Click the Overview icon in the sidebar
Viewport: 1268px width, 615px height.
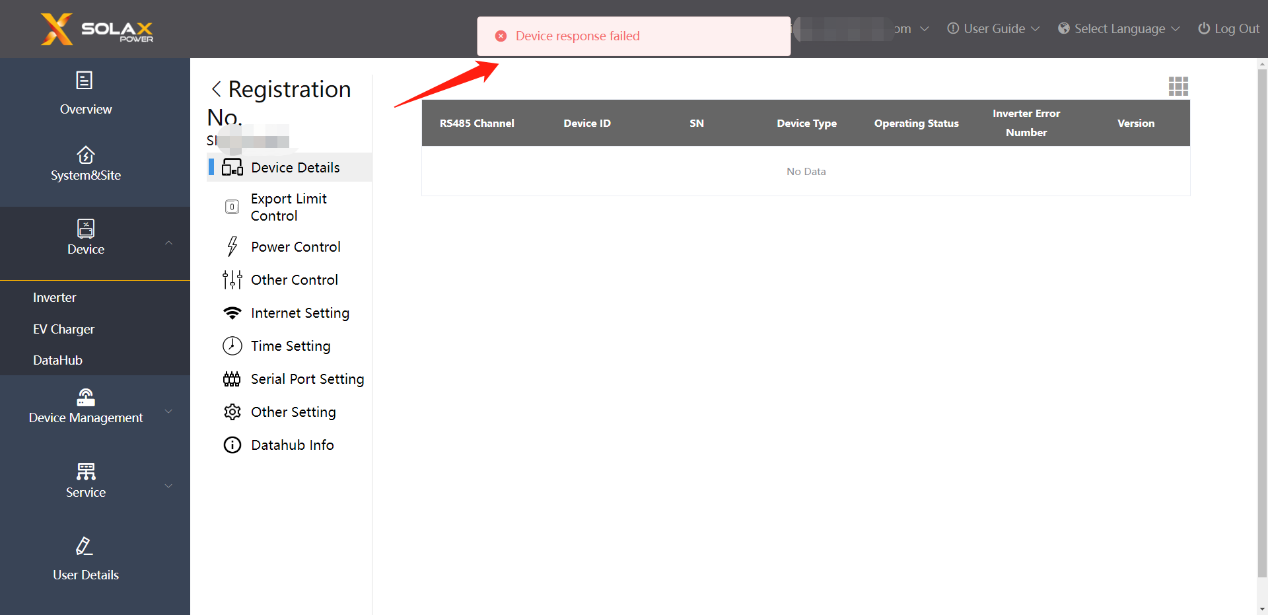click(85, 81)
